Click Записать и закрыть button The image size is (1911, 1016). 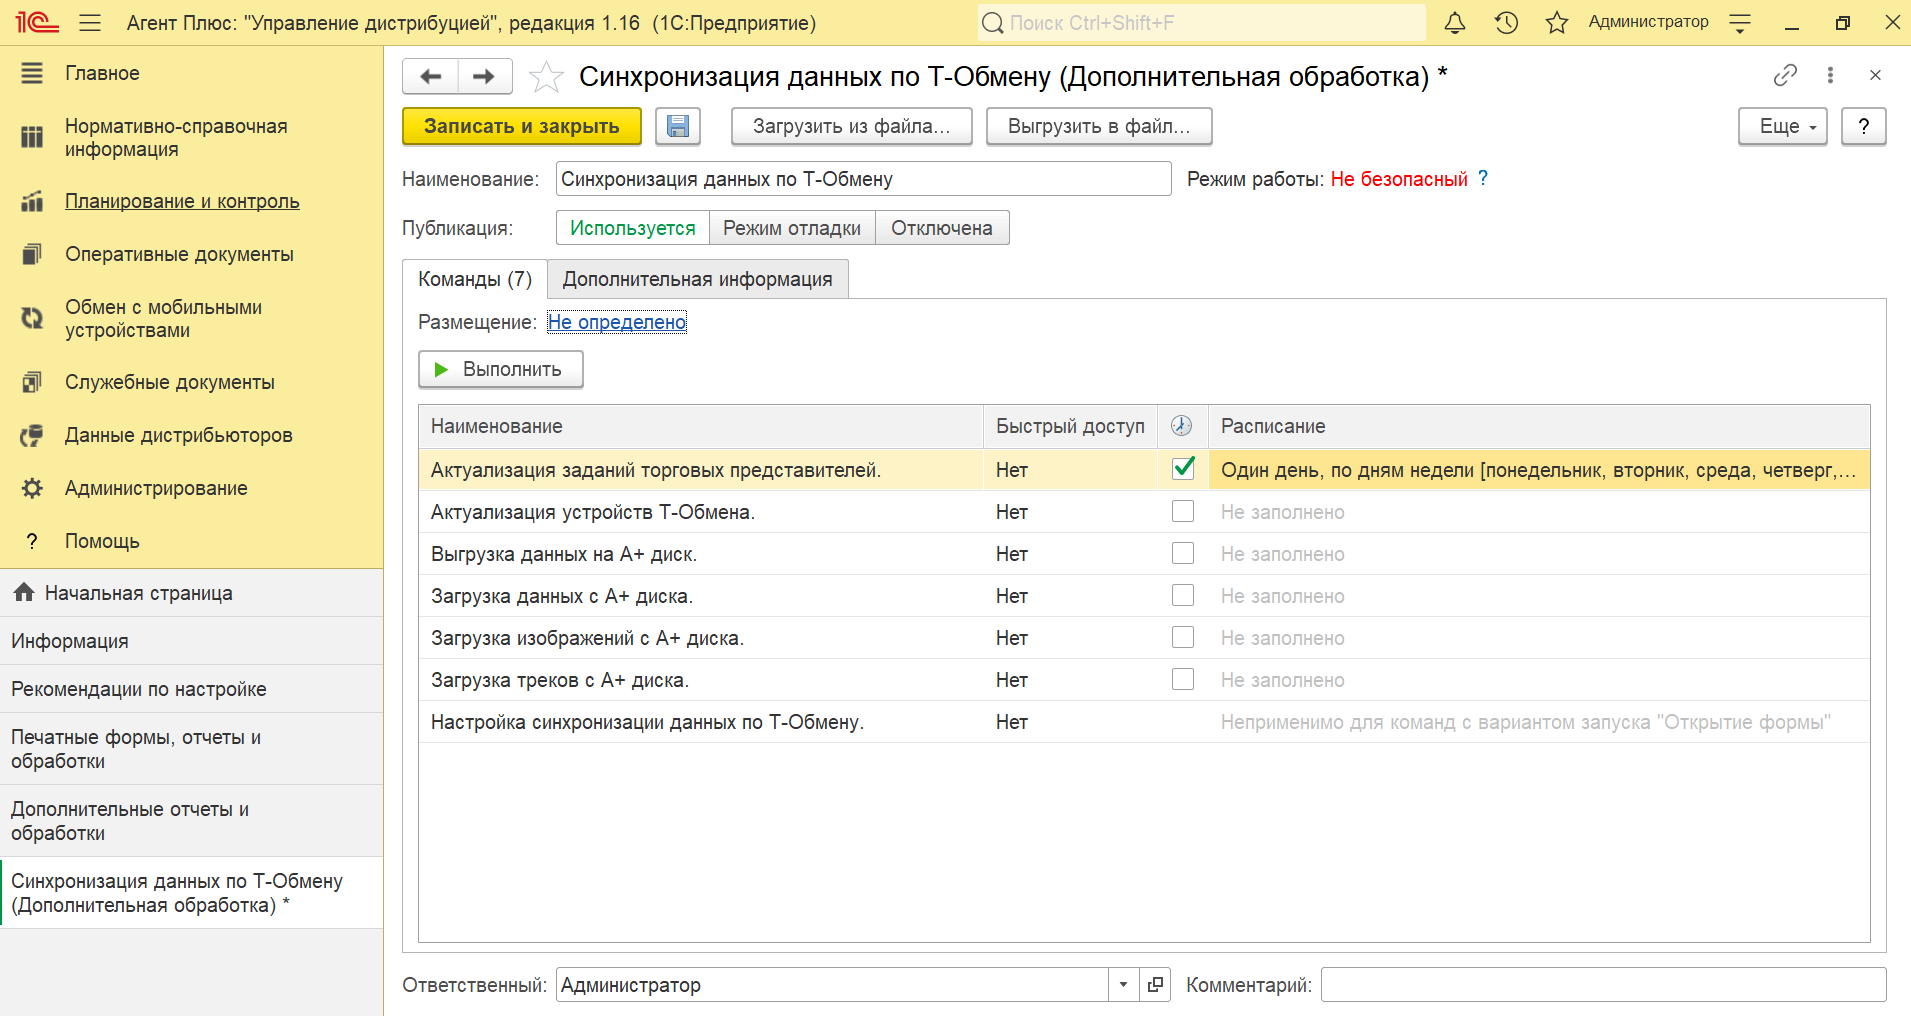tap(522, 126)
